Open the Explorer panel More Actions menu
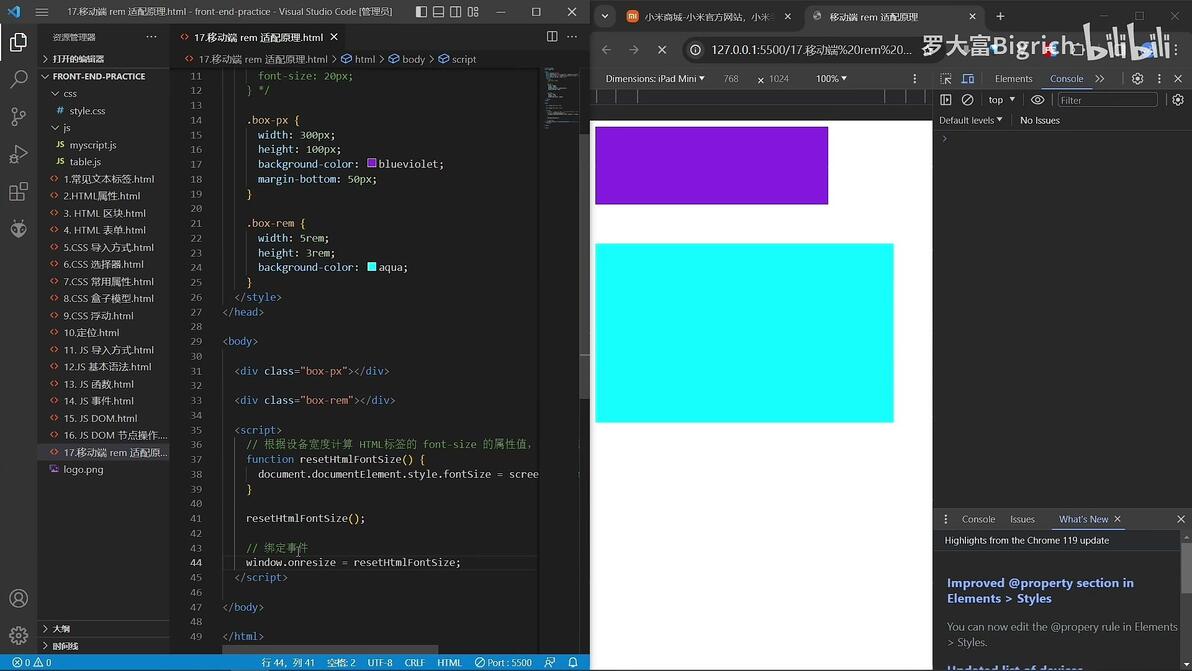Screen dimensions: 1192x671 (x=151, y=36)
